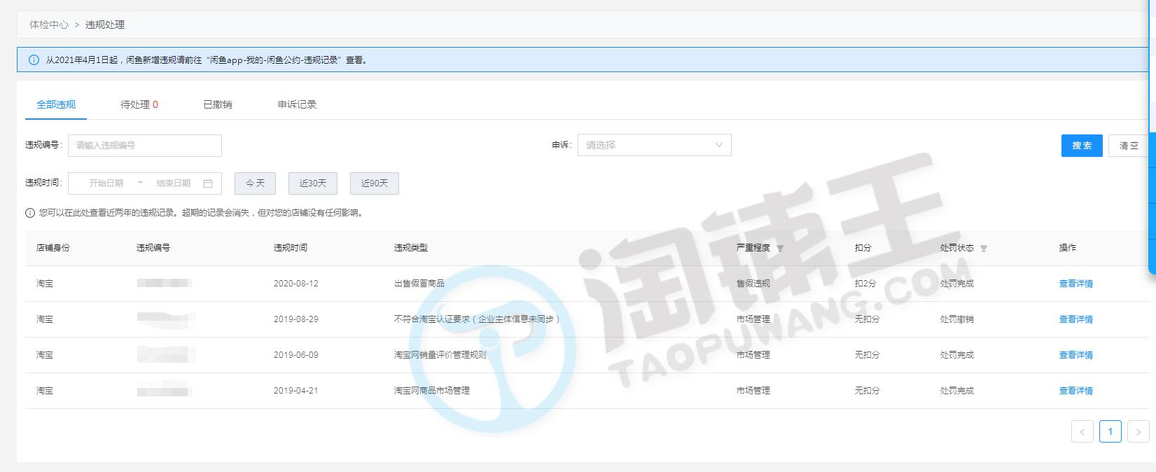Click the 扣分 column header

(x=863, y=248)
